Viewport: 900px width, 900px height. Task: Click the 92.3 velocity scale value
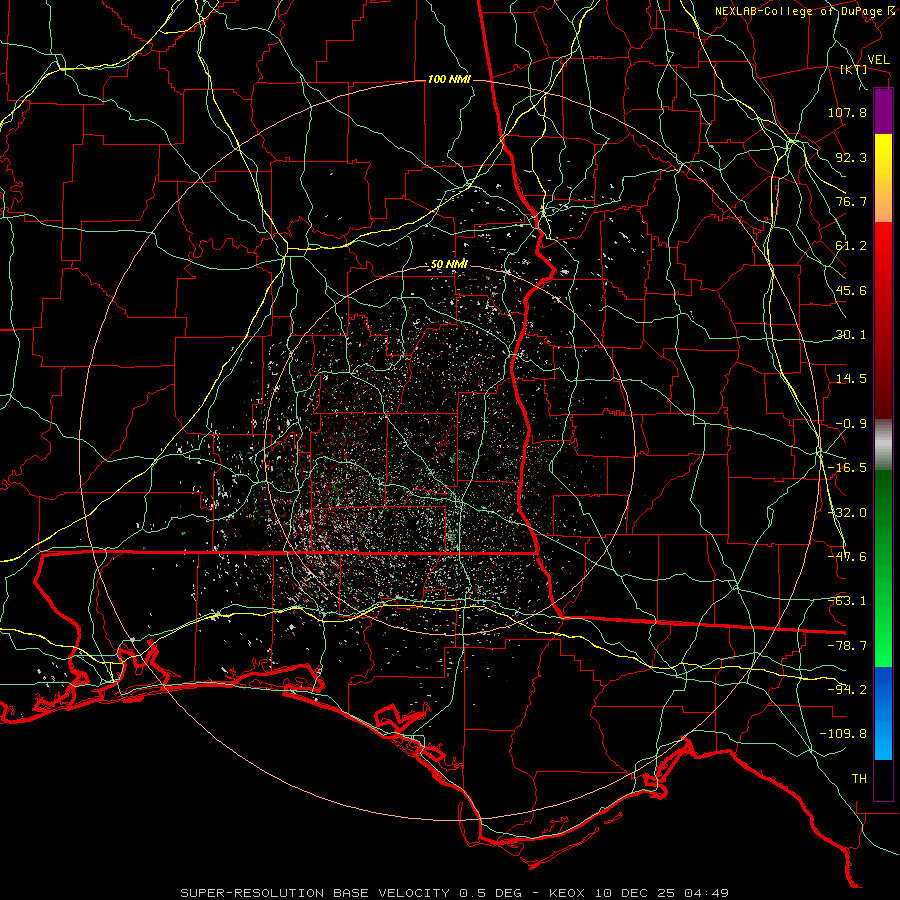click(851, 157)
